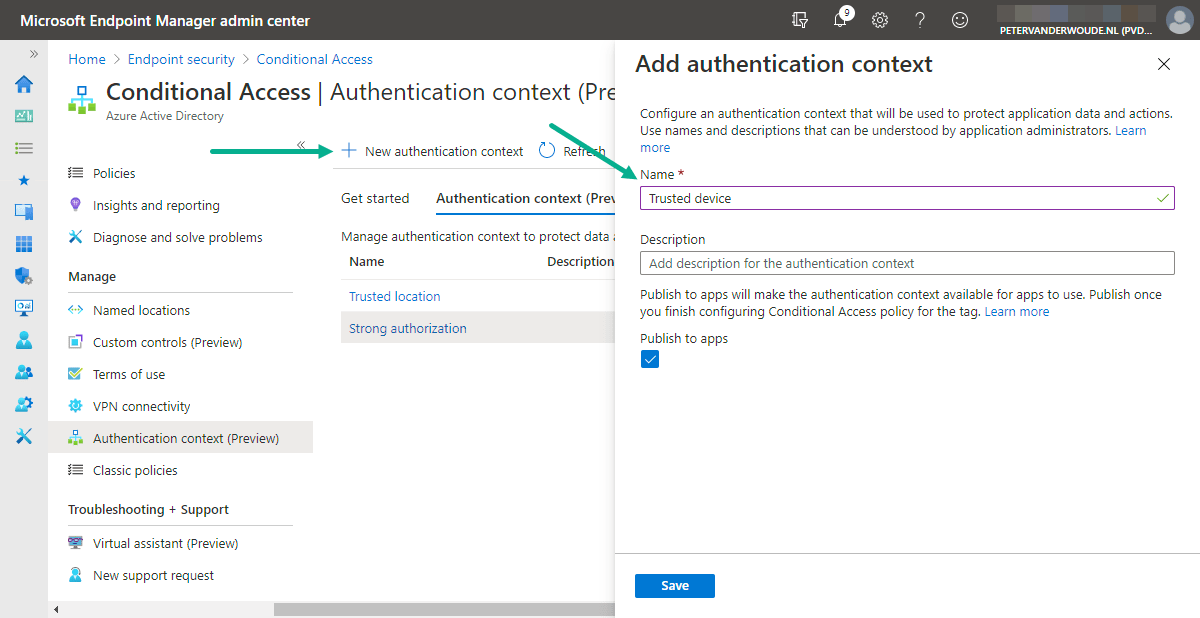Select the Troubleshooting wrench icon
1200x618 pixels.
click(22, 435)
